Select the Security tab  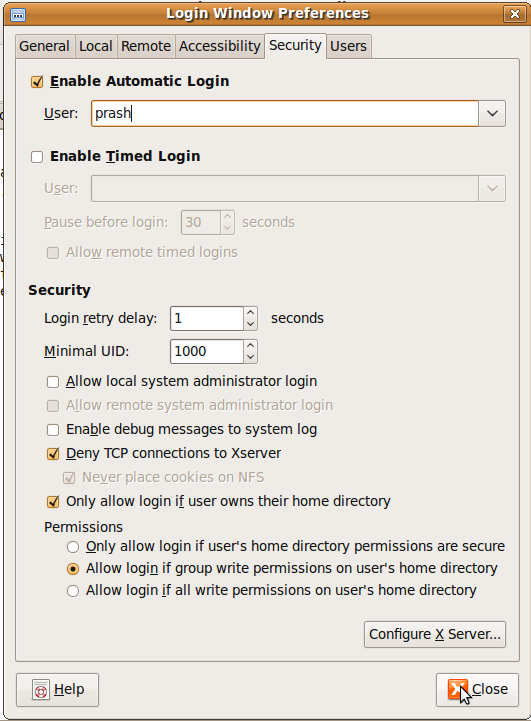[x=295, y=46]
